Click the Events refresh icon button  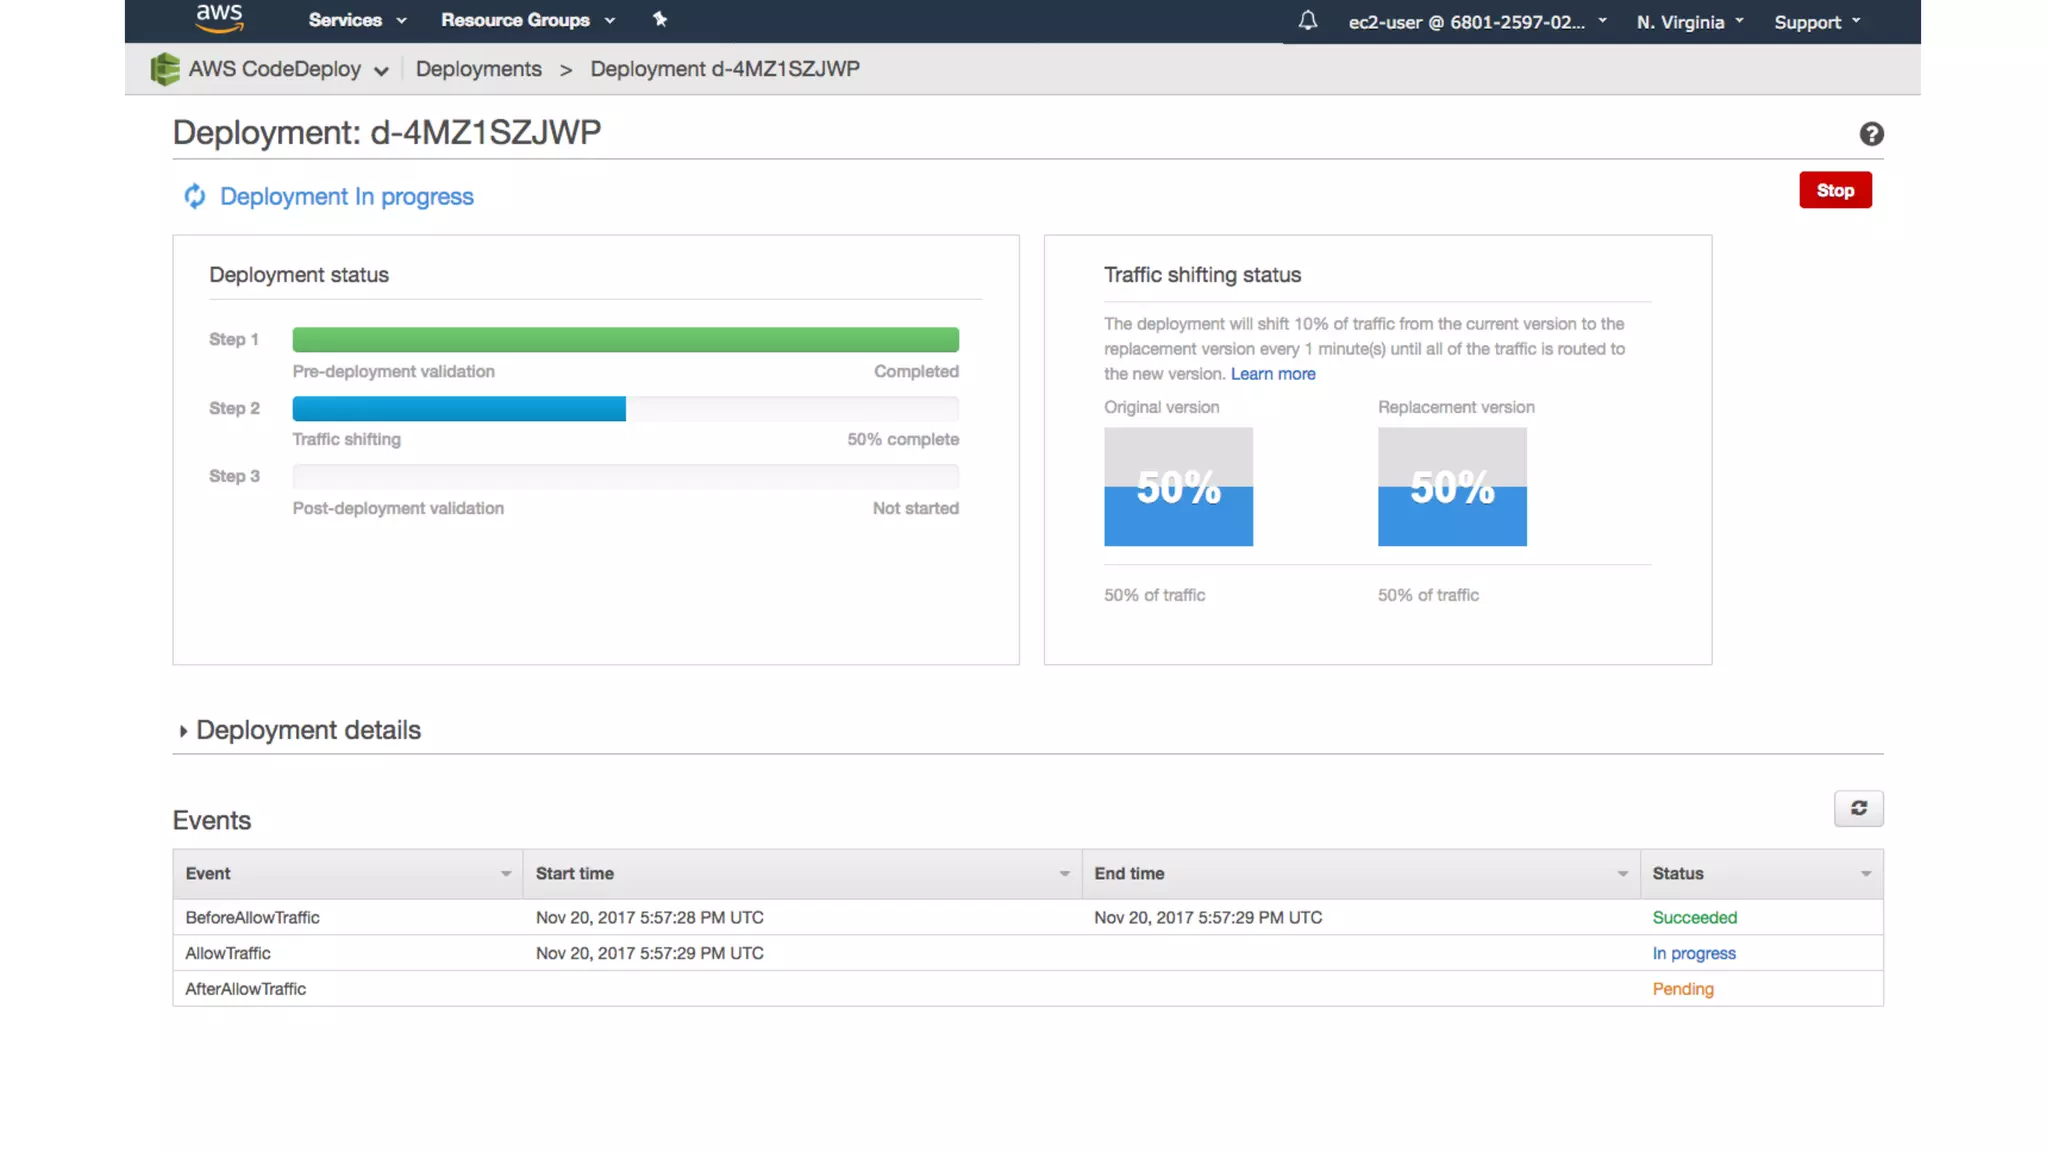click(1858, 808)
